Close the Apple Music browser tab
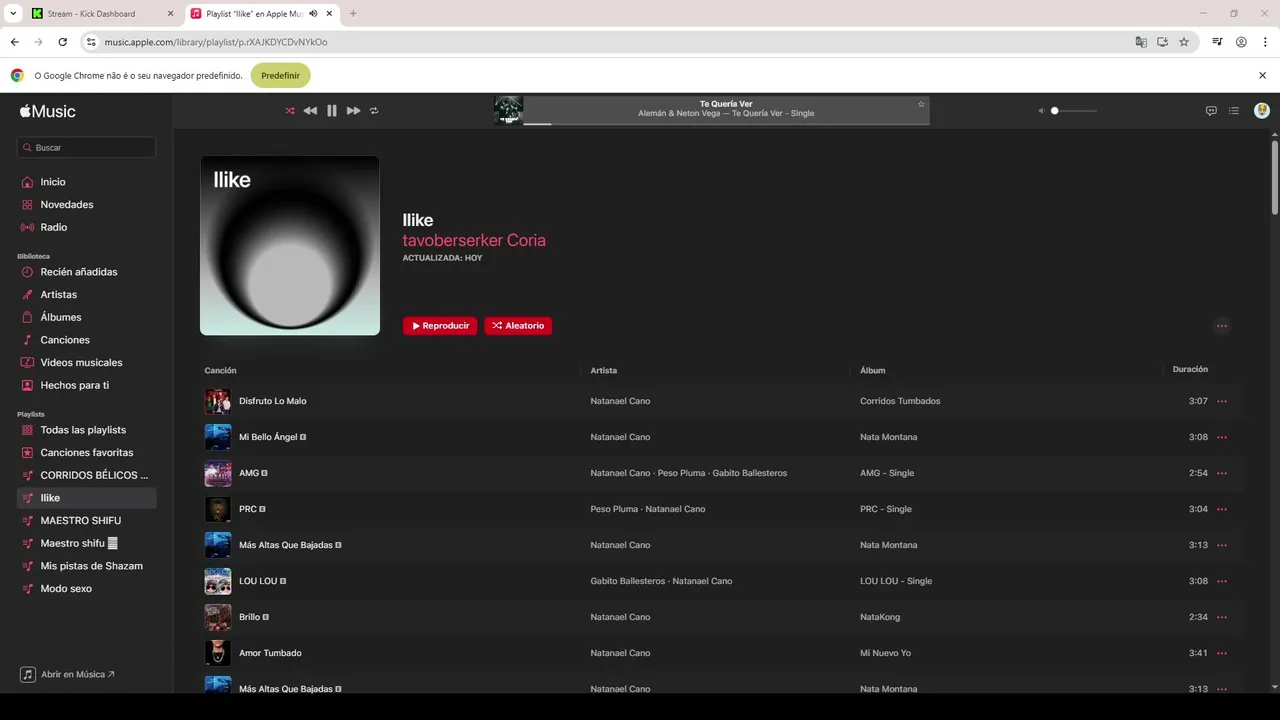 [x=329, y=14]
